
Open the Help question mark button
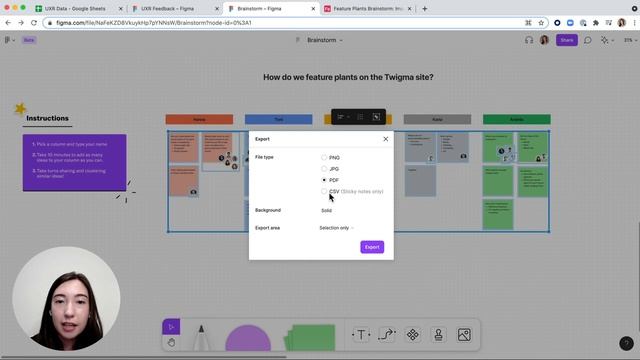[x=626, y=343]
